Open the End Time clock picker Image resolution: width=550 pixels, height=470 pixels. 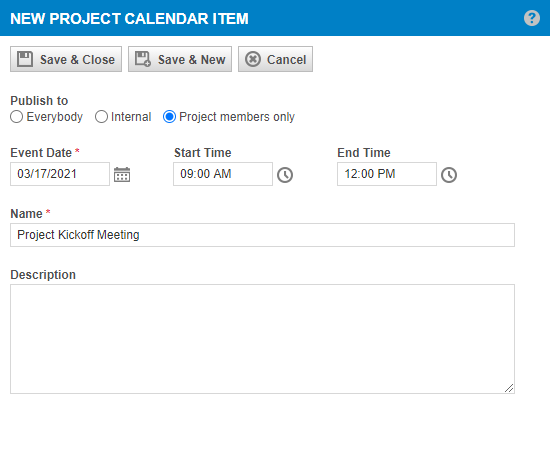point(449,175)
